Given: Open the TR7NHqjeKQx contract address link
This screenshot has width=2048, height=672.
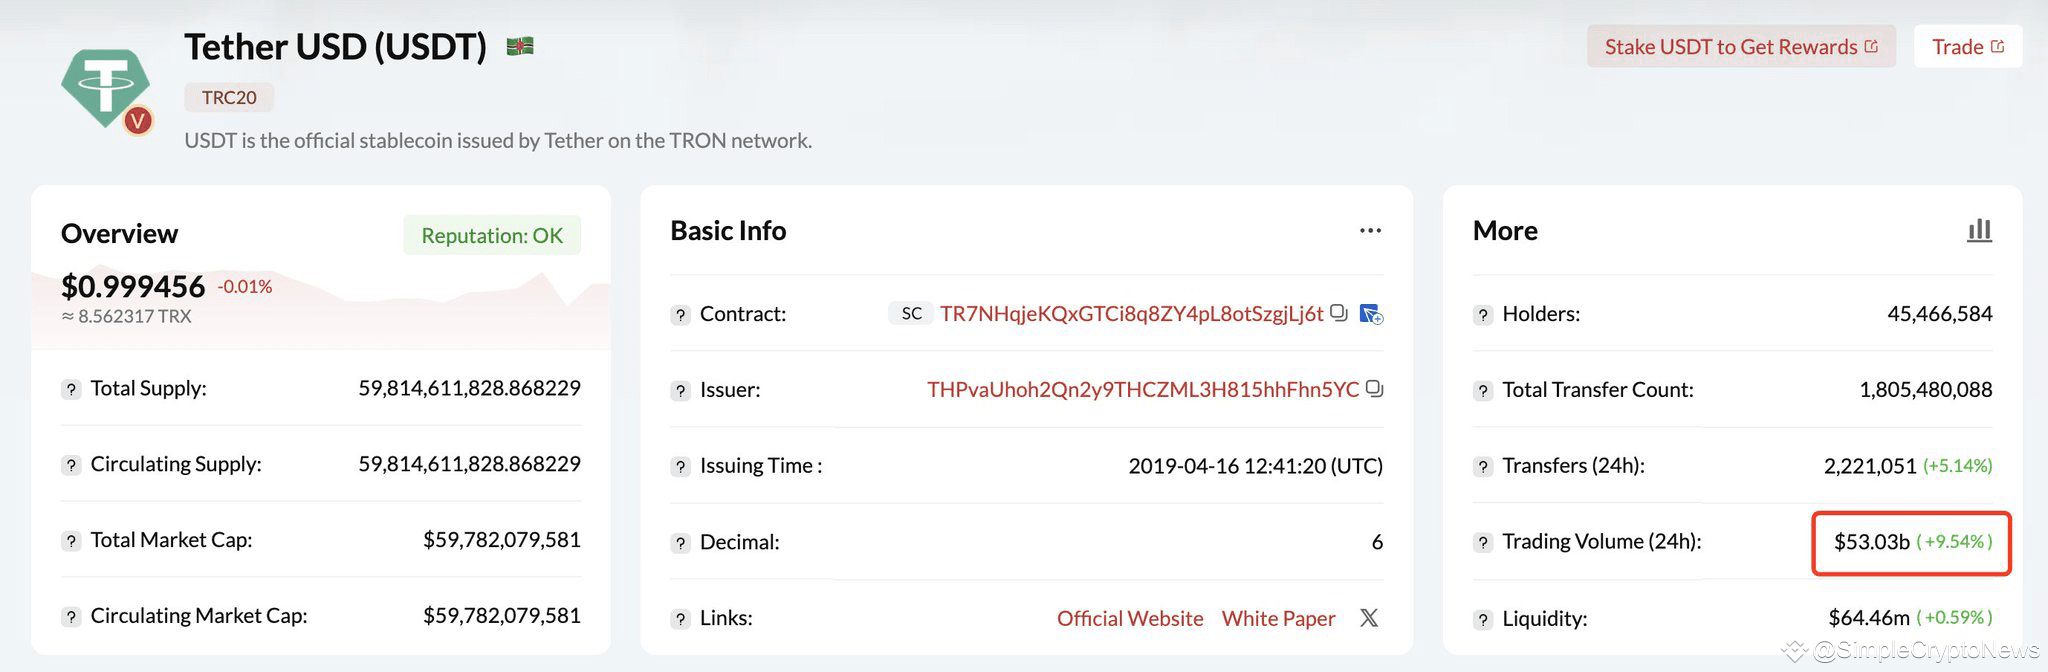Looking at the screenshot, I should click(x=1131, y=314).
